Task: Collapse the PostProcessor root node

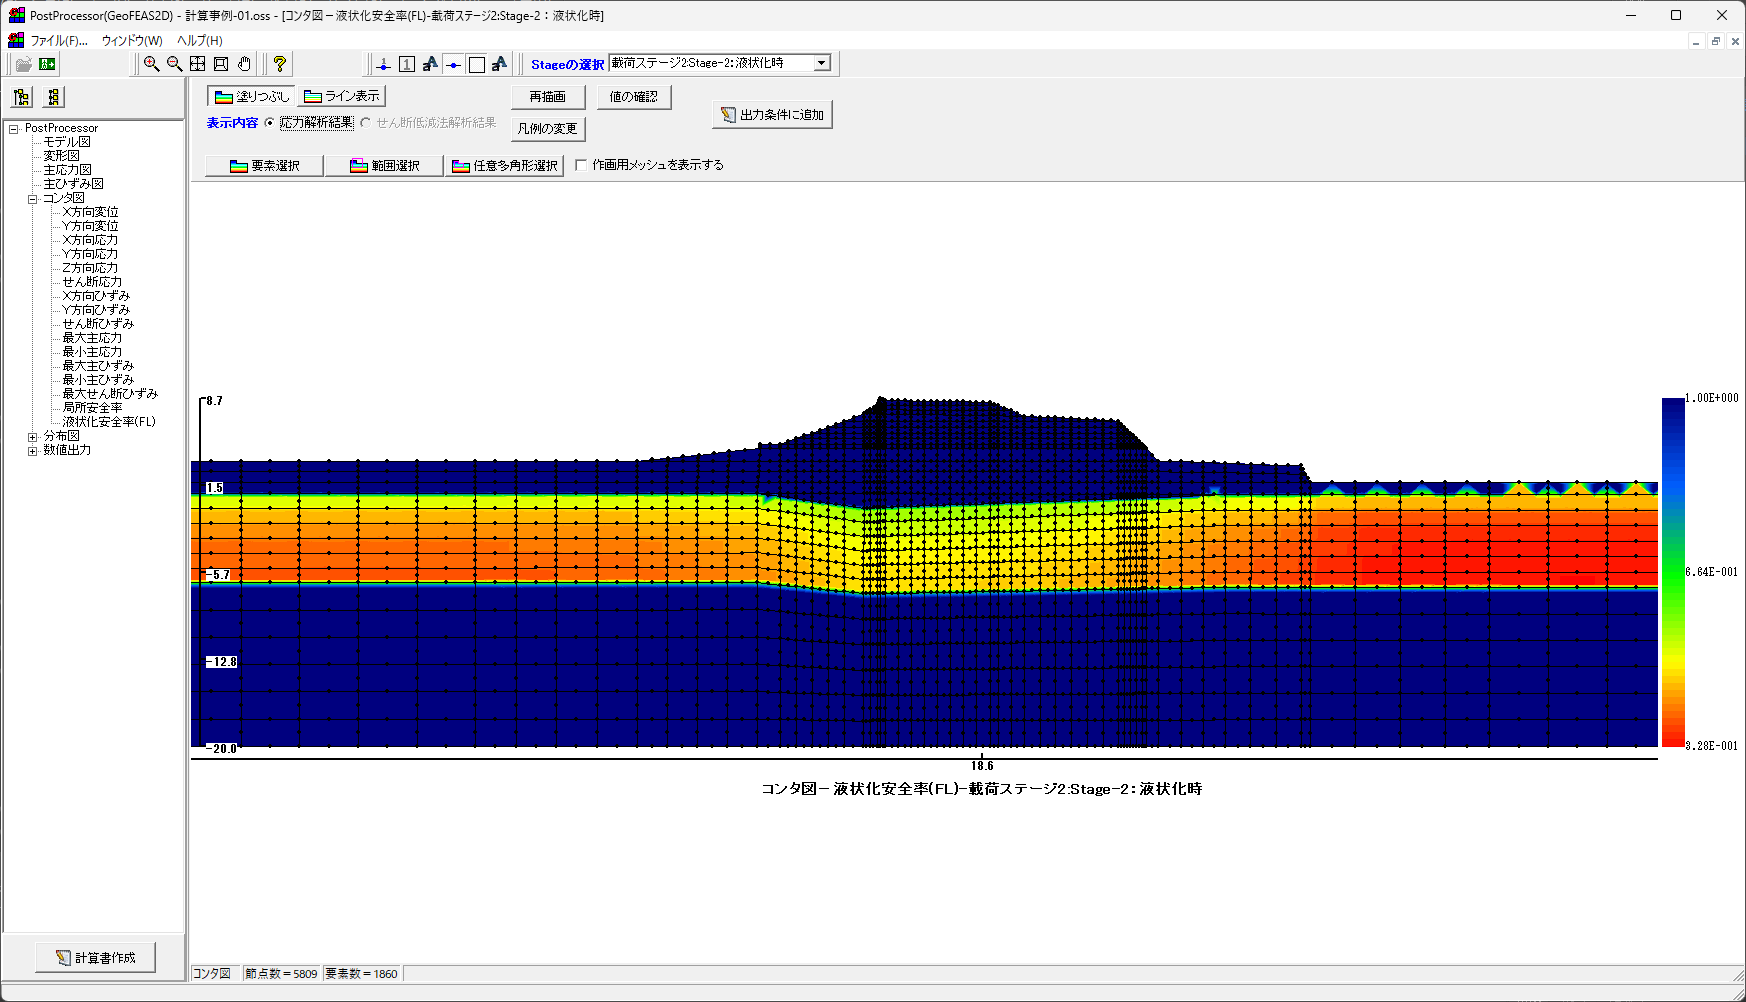Action: click(x=14, y=129)
